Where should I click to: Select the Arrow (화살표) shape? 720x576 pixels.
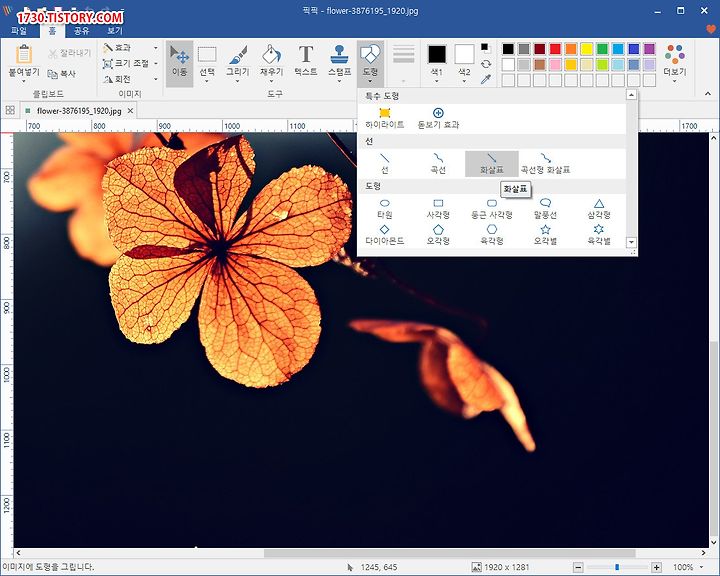point(492,164)
